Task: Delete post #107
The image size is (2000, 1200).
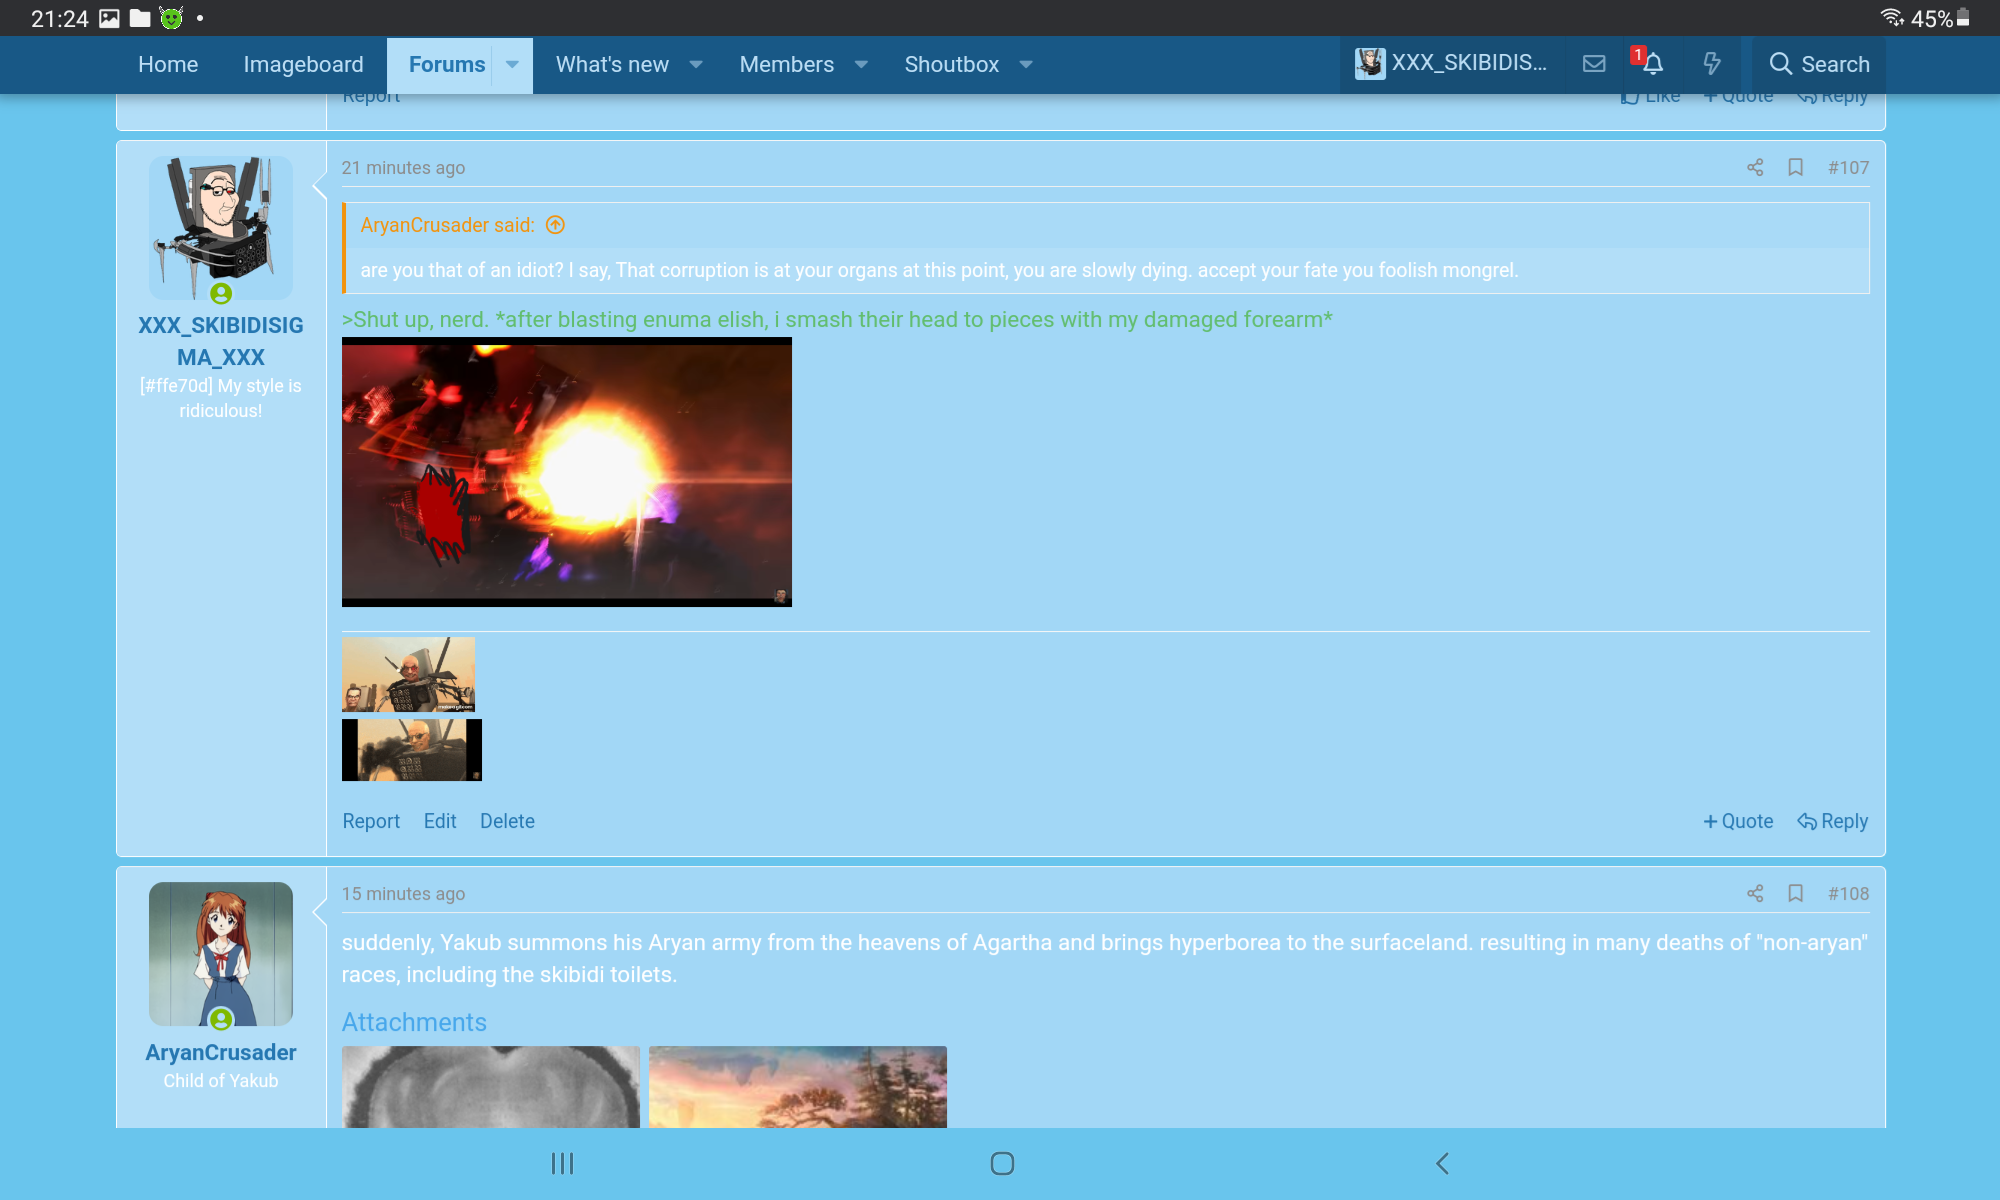Action: [507, 821]
